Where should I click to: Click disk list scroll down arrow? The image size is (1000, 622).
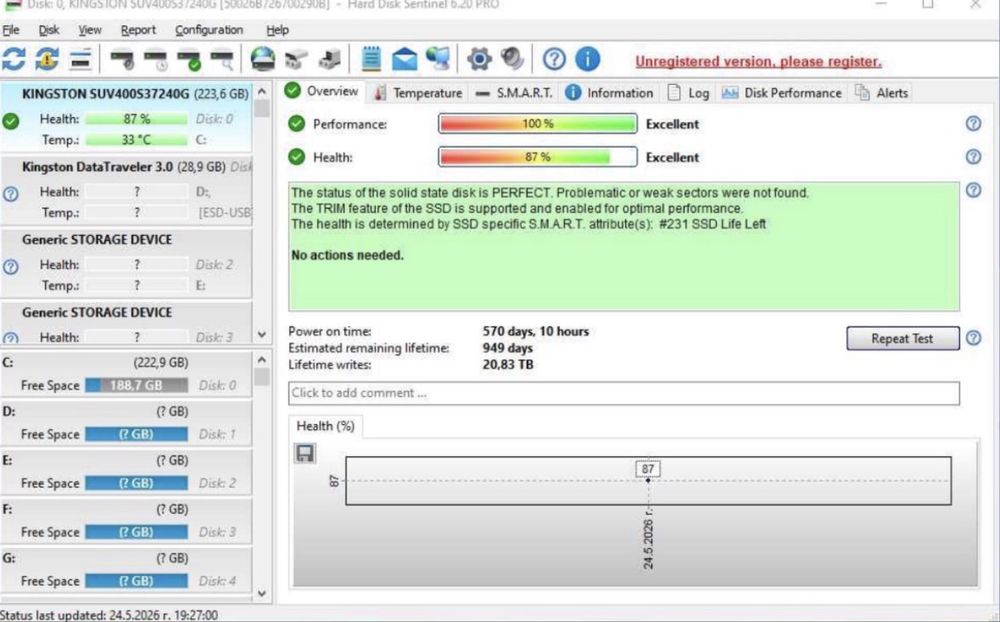262,334
